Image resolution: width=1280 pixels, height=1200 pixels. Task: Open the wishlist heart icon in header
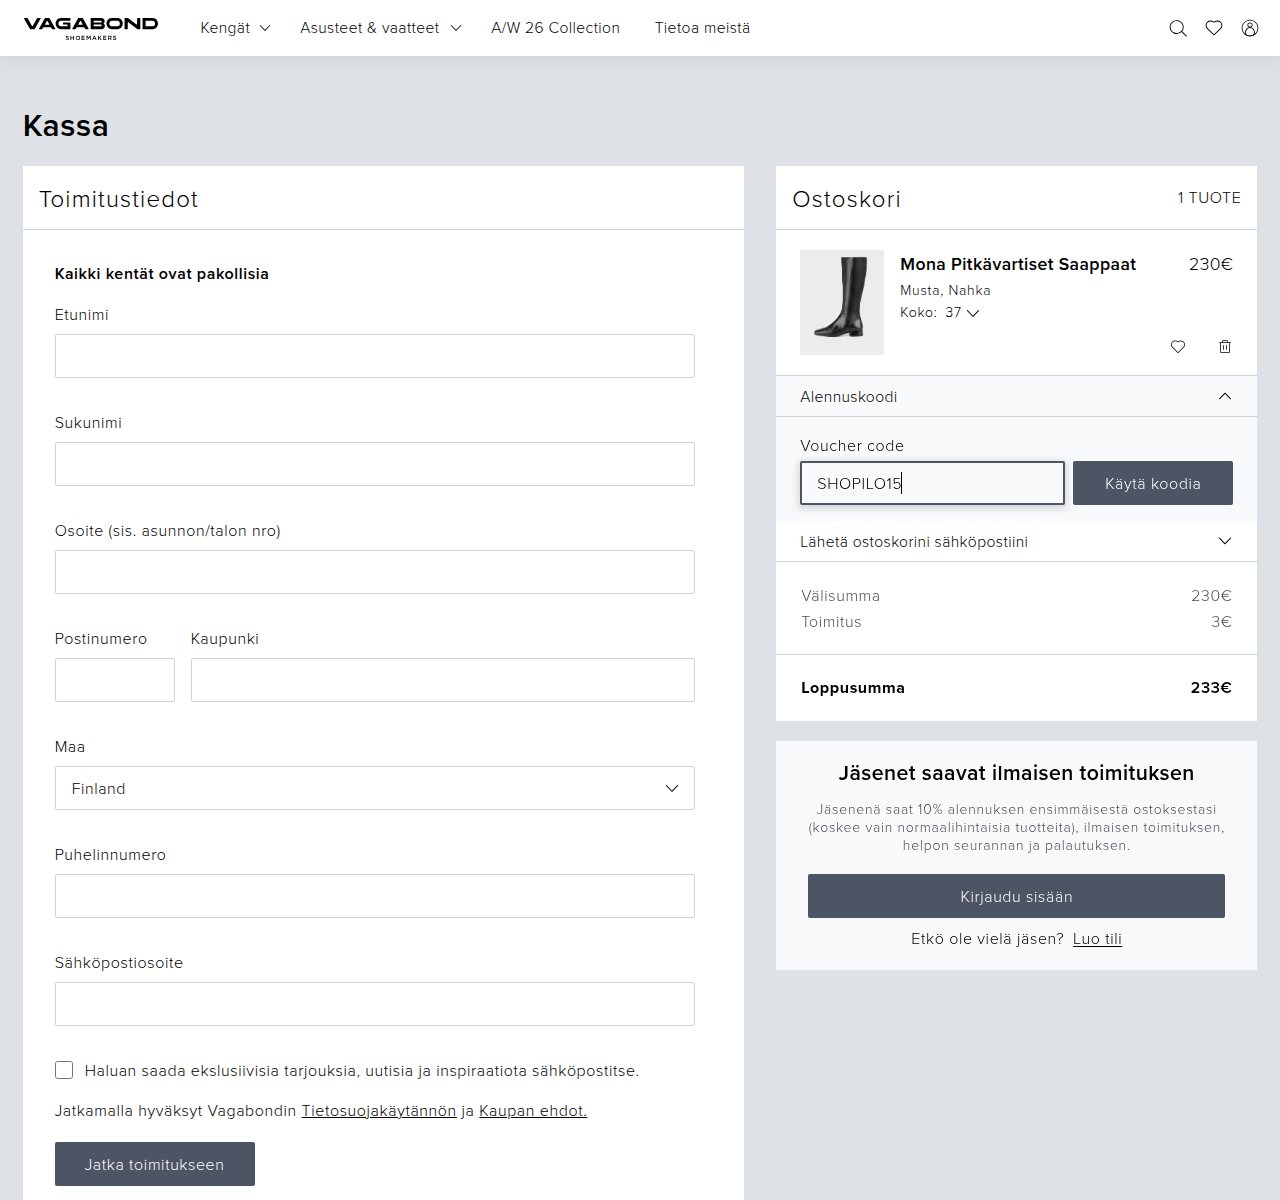pyautogui.click(x=1214, y=28)
